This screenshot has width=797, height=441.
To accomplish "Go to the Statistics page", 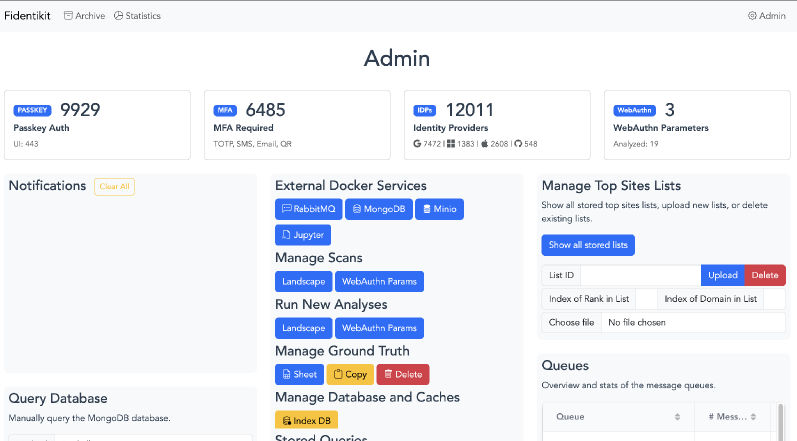I will point(137,16).
